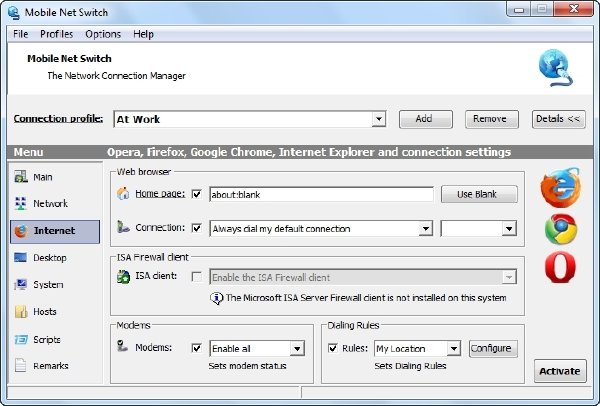Click the Scripts sidebar icon

click(21, 339)
